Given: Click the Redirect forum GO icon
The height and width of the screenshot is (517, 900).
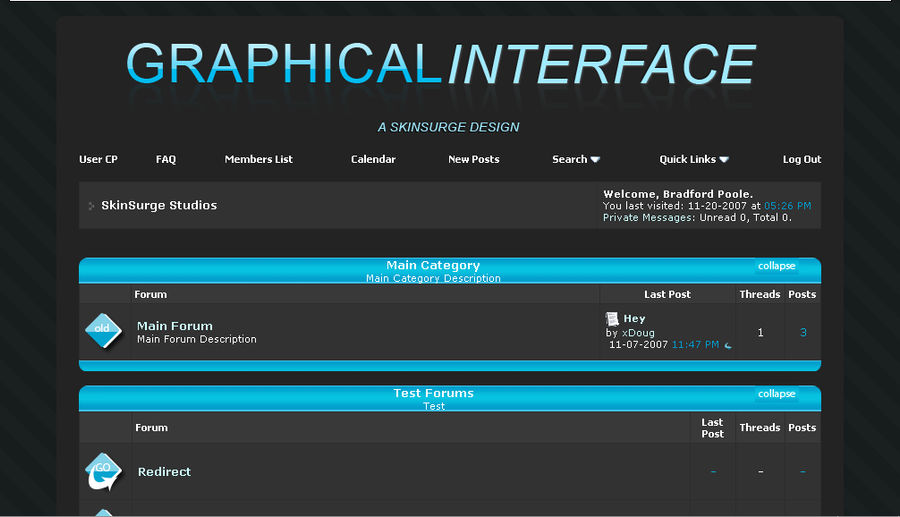Looking at the screenshot, I should click(x=103, y=472).
